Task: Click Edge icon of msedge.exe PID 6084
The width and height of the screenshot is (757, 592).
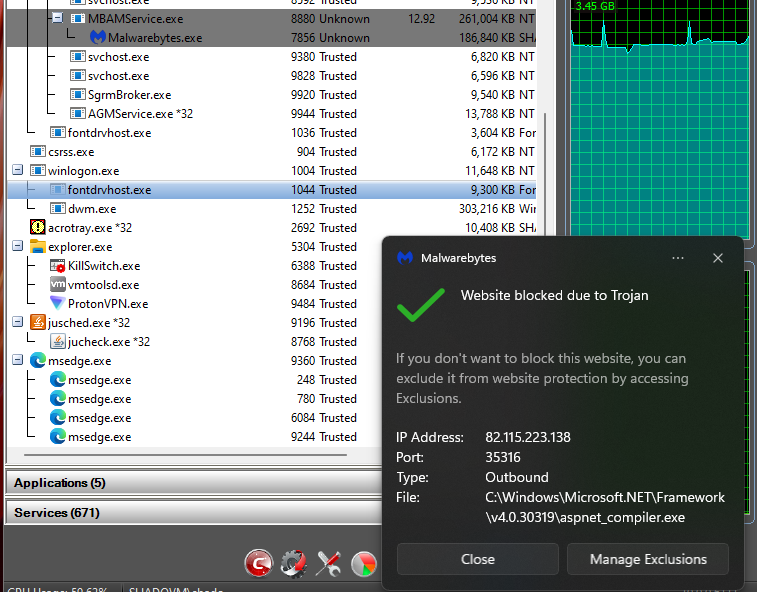Action: tap(57, 417)
